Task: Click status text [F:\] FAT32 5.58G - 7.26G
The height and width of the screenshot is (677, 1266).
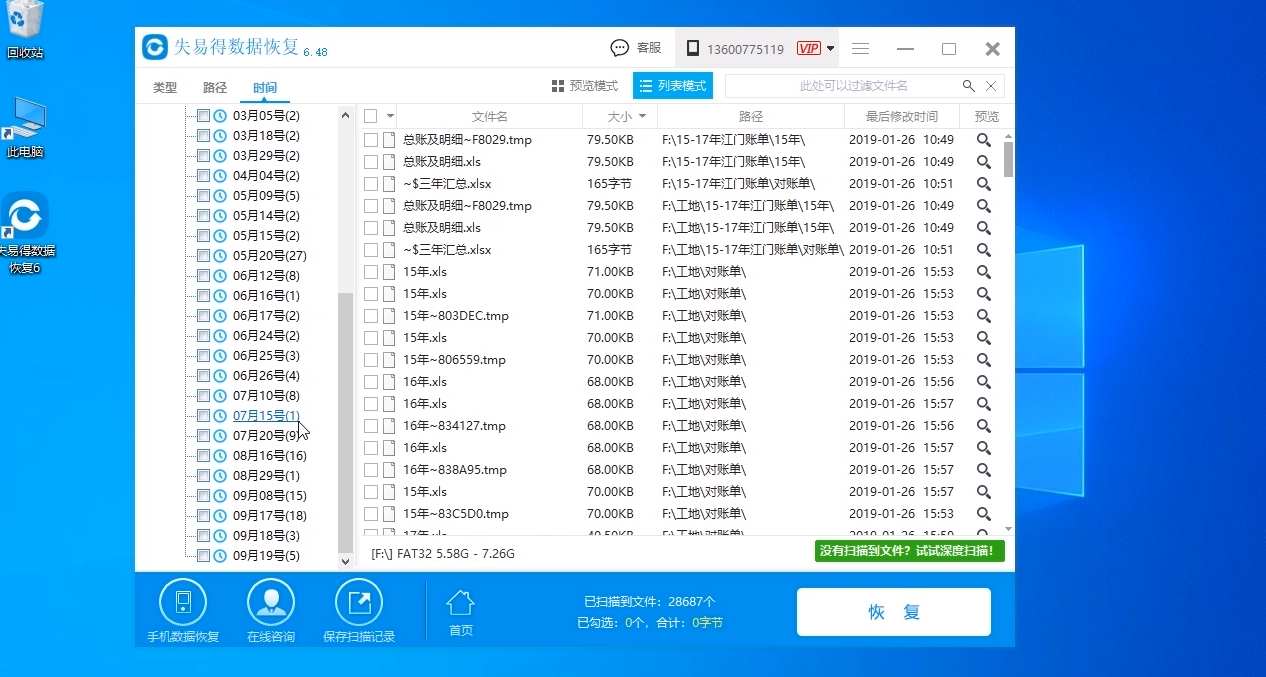Action: pyautogui.click(x=443, y=553)
